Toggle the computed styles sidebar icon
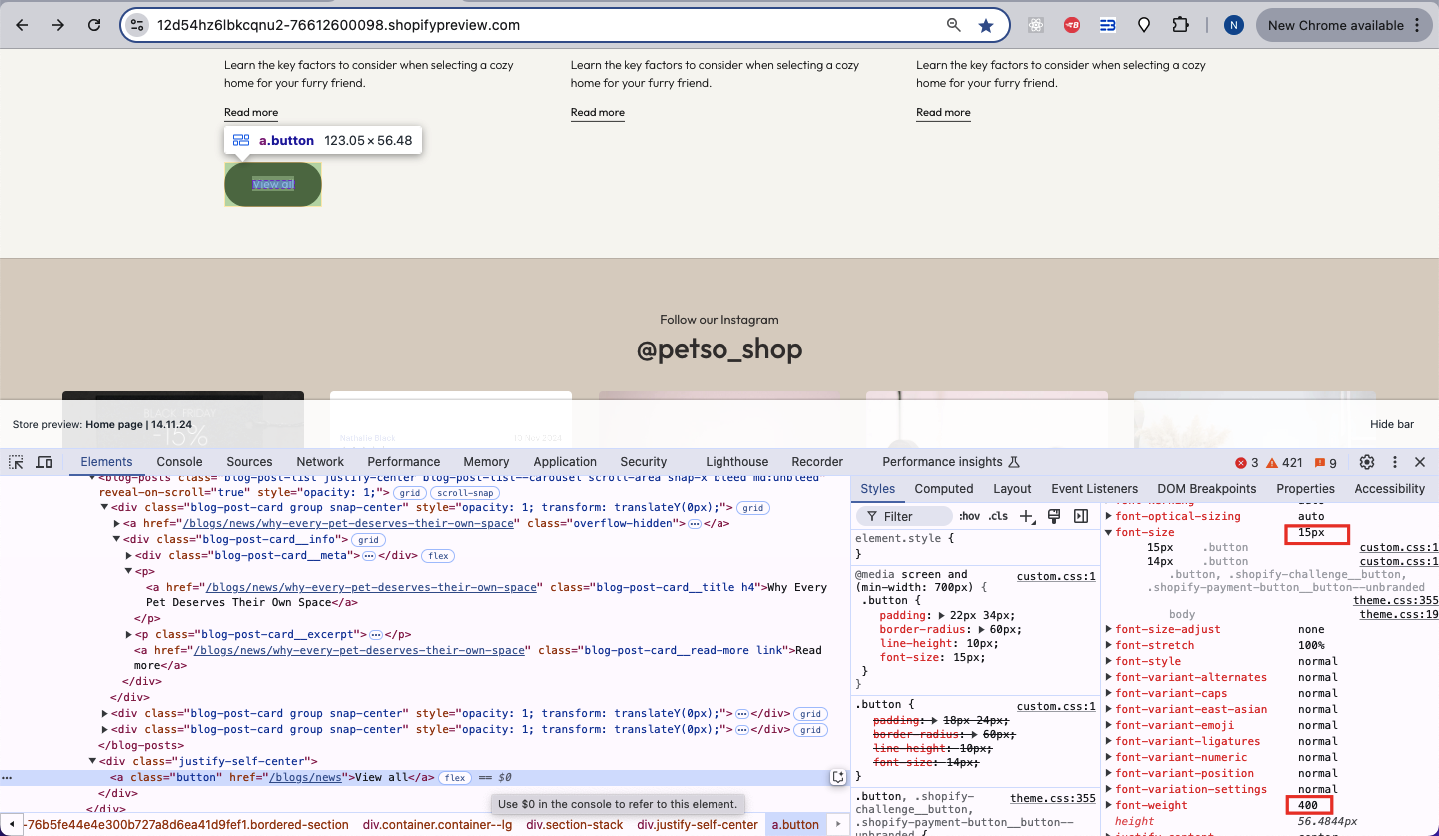Screen dimensions: 1439x836 point(1081,516)
